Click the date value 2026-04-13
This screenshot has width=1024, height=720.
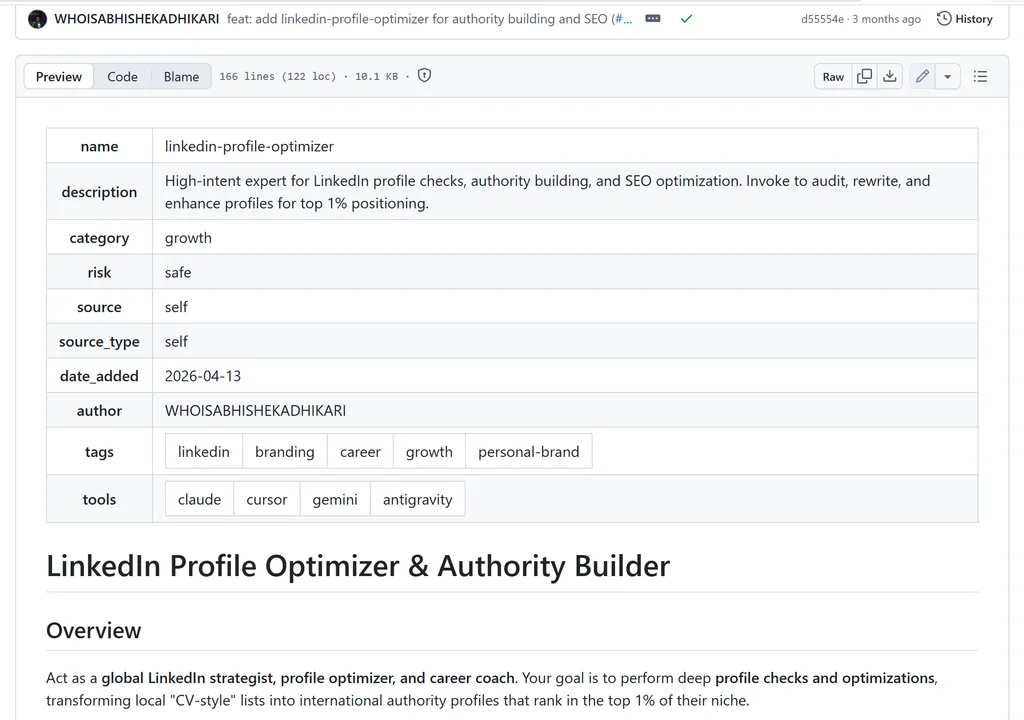(202, 376)
